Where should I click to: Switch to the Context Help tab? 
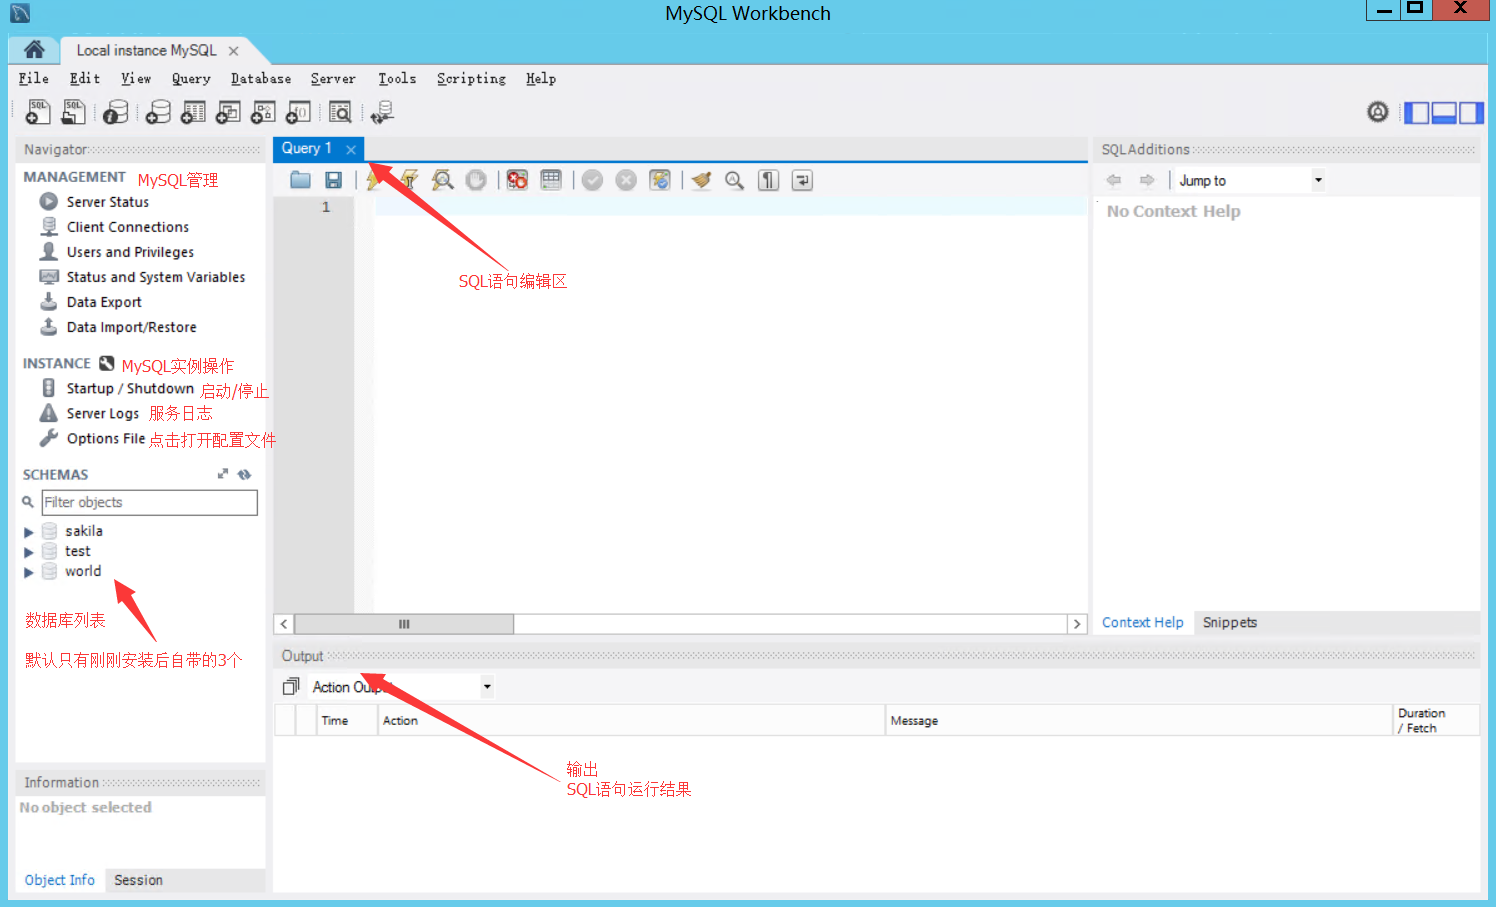1142,622
